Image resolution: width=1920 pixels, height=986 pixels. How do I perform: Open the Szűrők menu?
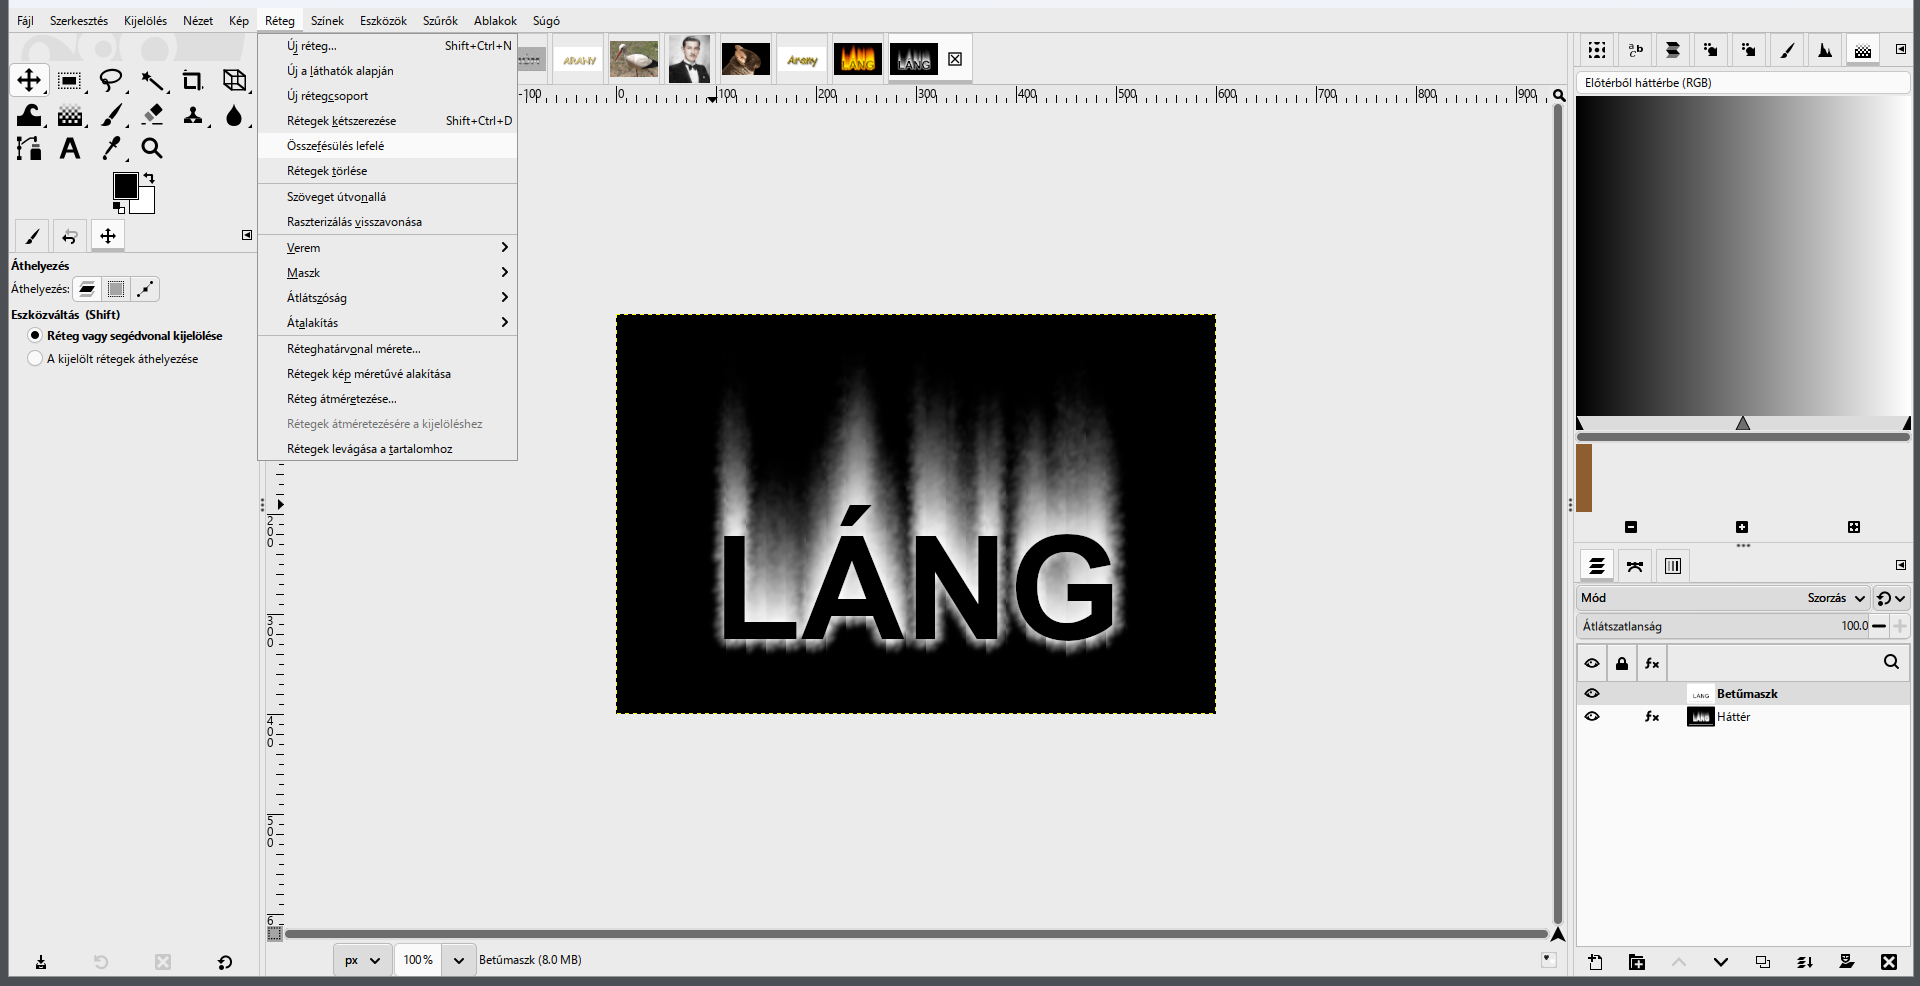pyautogui.click(x=440, y=20)
